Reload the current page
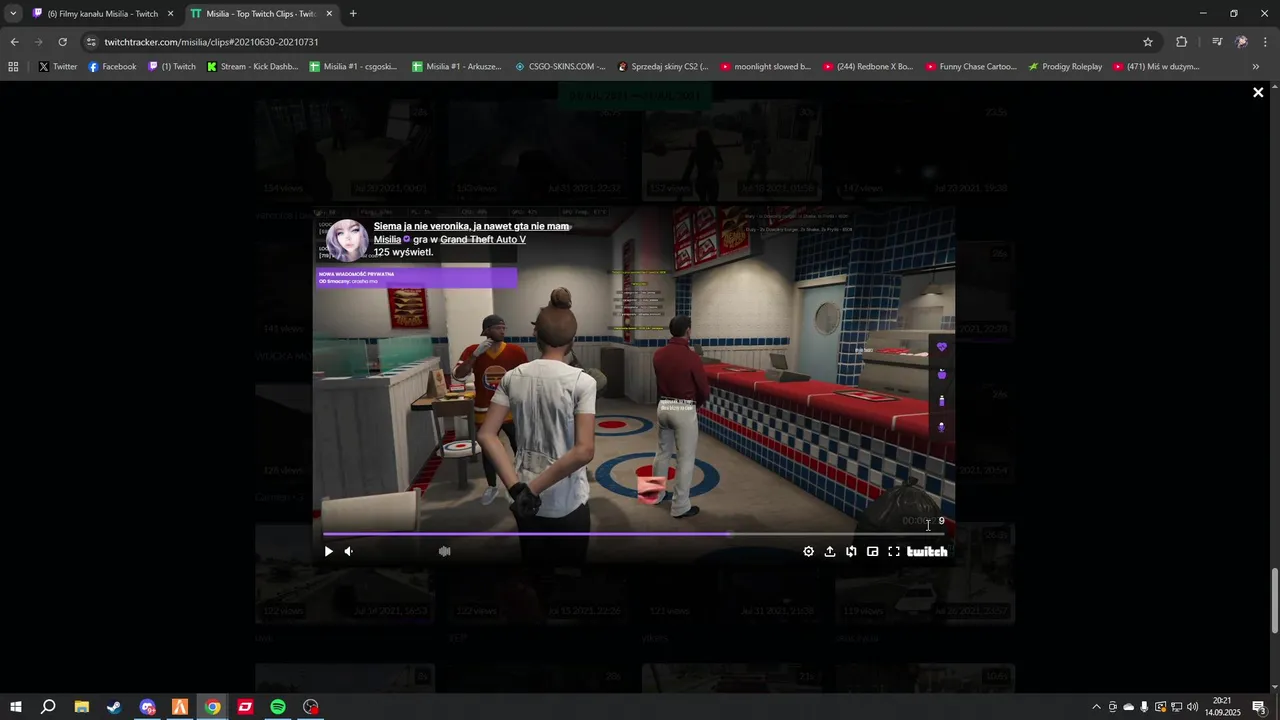 62,42
